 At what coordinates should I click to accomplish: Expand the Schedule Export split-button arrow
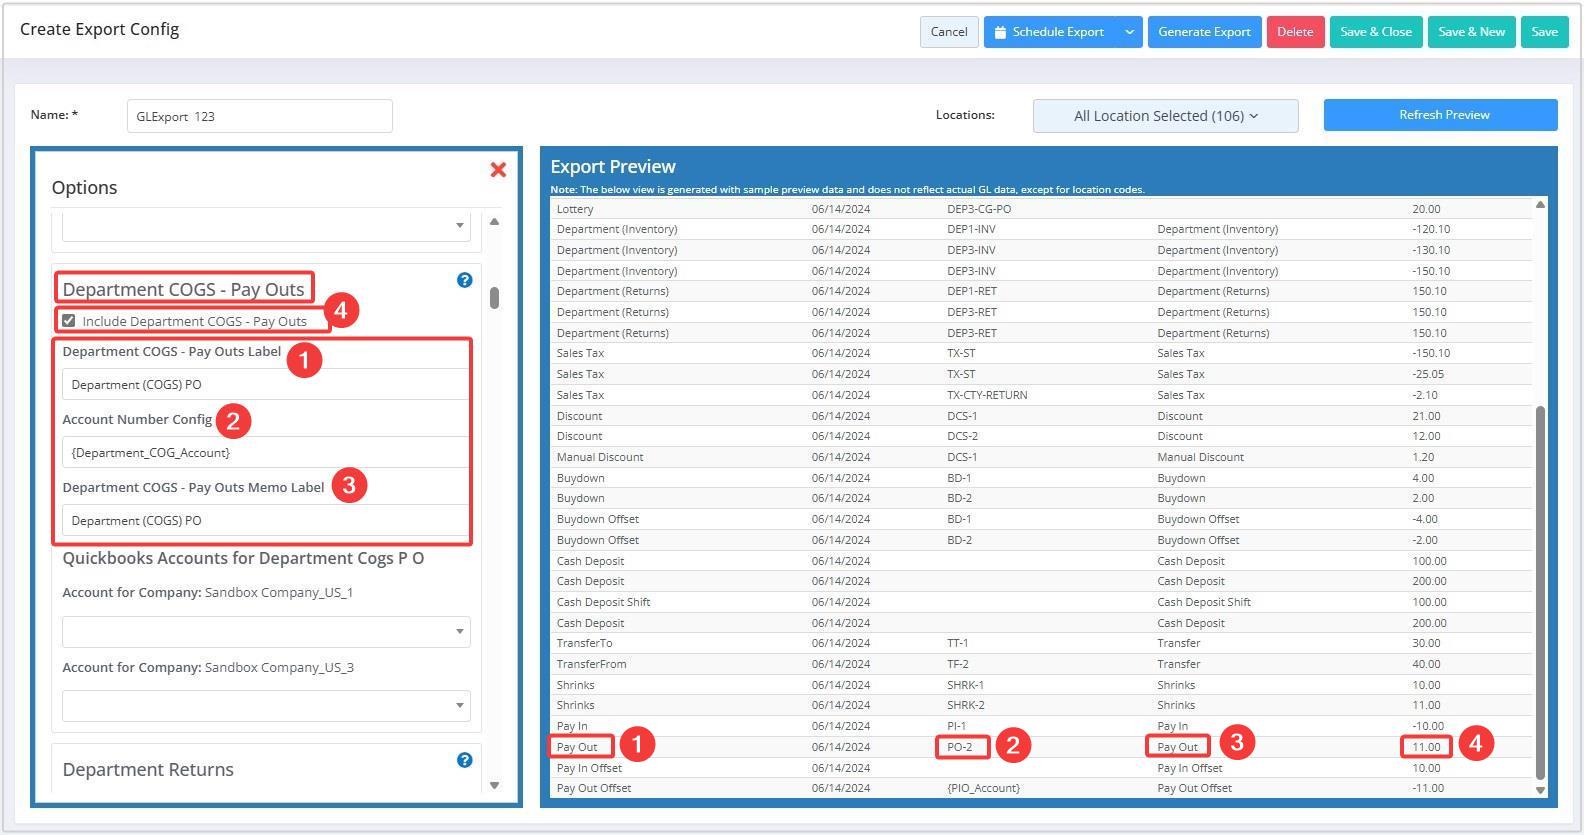click(x=1129, y=32)
